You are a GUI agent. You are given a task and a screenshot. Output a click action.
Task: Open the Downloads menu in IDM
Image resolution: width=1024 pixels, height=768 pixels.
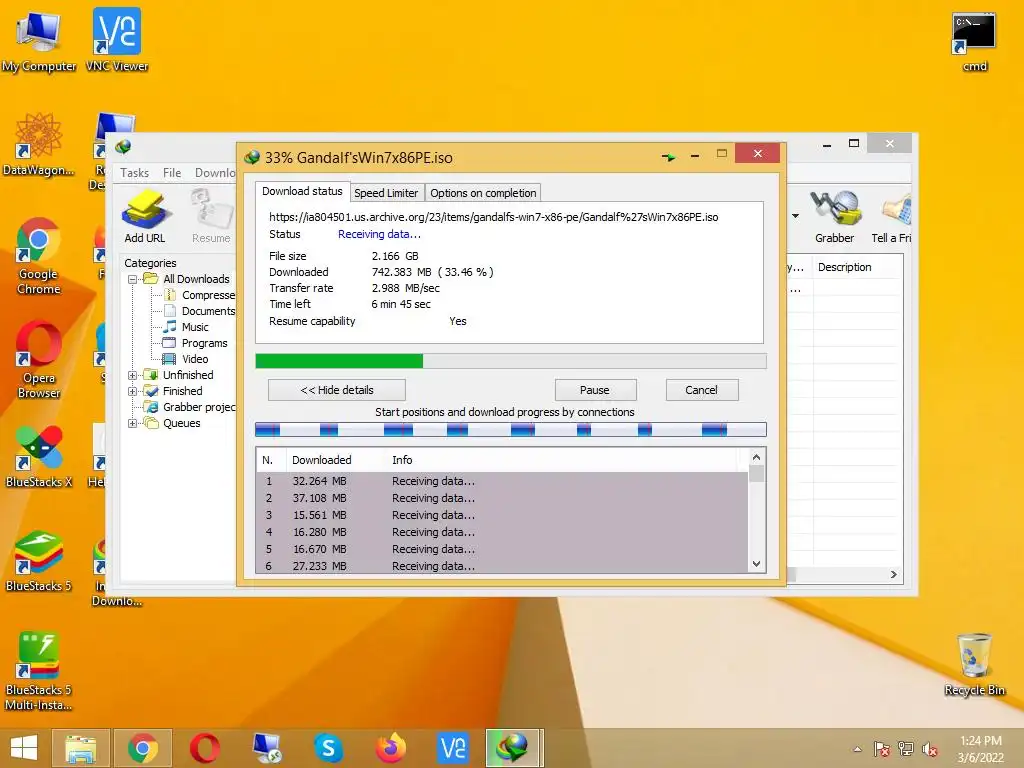[215, 172]
